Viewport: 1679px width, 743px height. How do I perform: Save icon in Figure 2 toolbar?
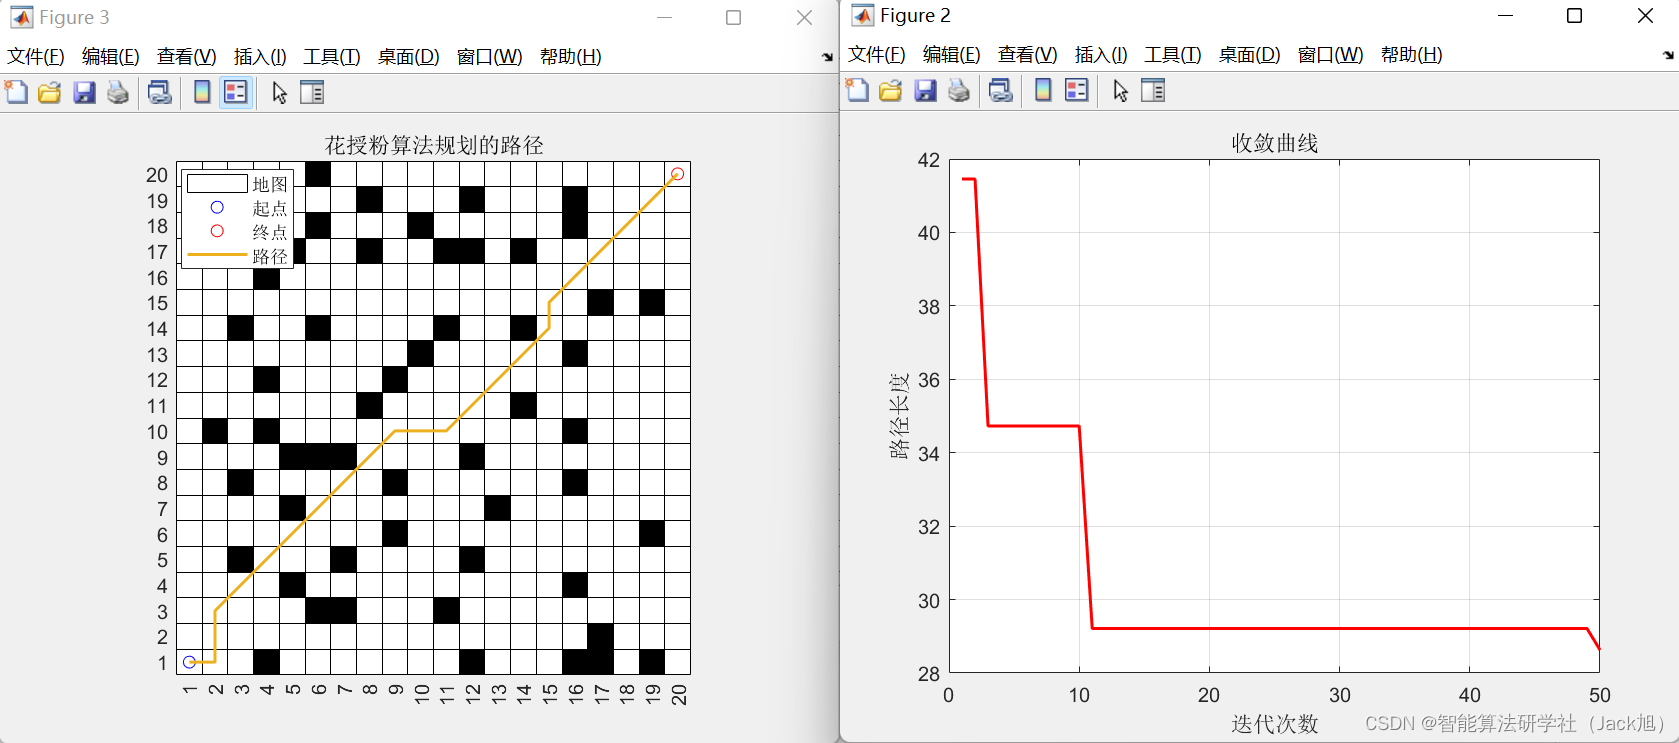[925, 90]
